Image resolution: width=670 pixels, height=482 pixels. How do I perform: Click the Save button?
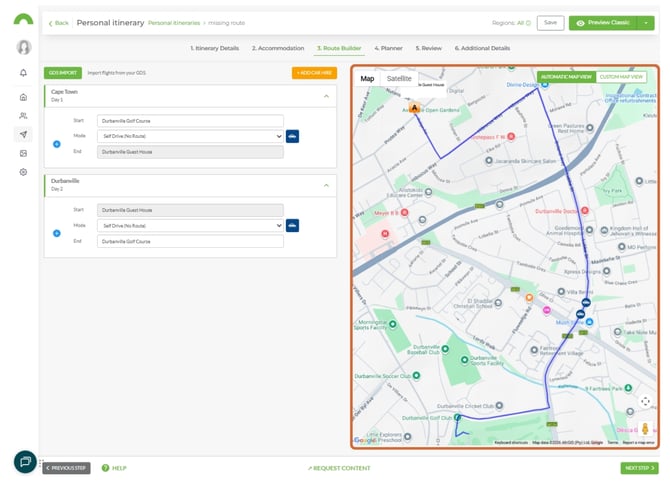click(550, 23)
